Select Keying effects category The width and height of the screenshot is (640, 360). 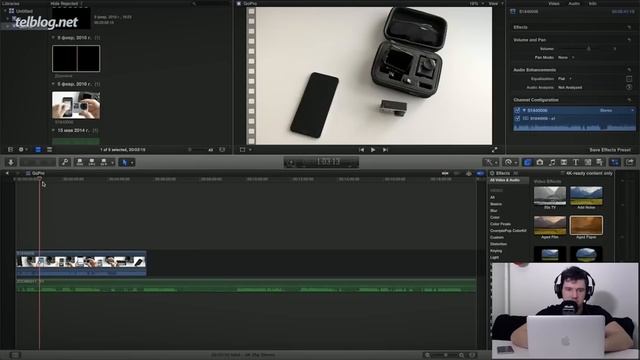point(496,251)
